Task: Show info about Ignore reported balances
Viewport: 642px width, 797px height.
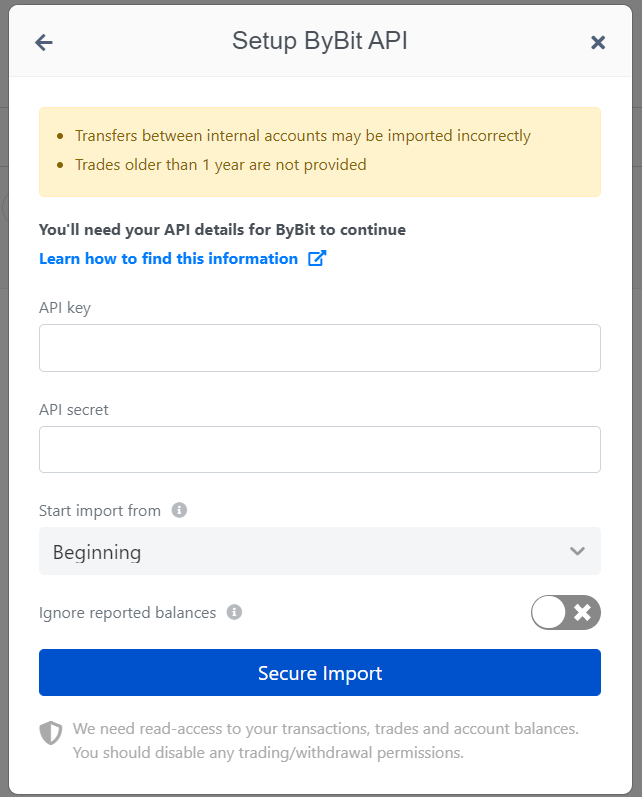Action: [234, 612]
